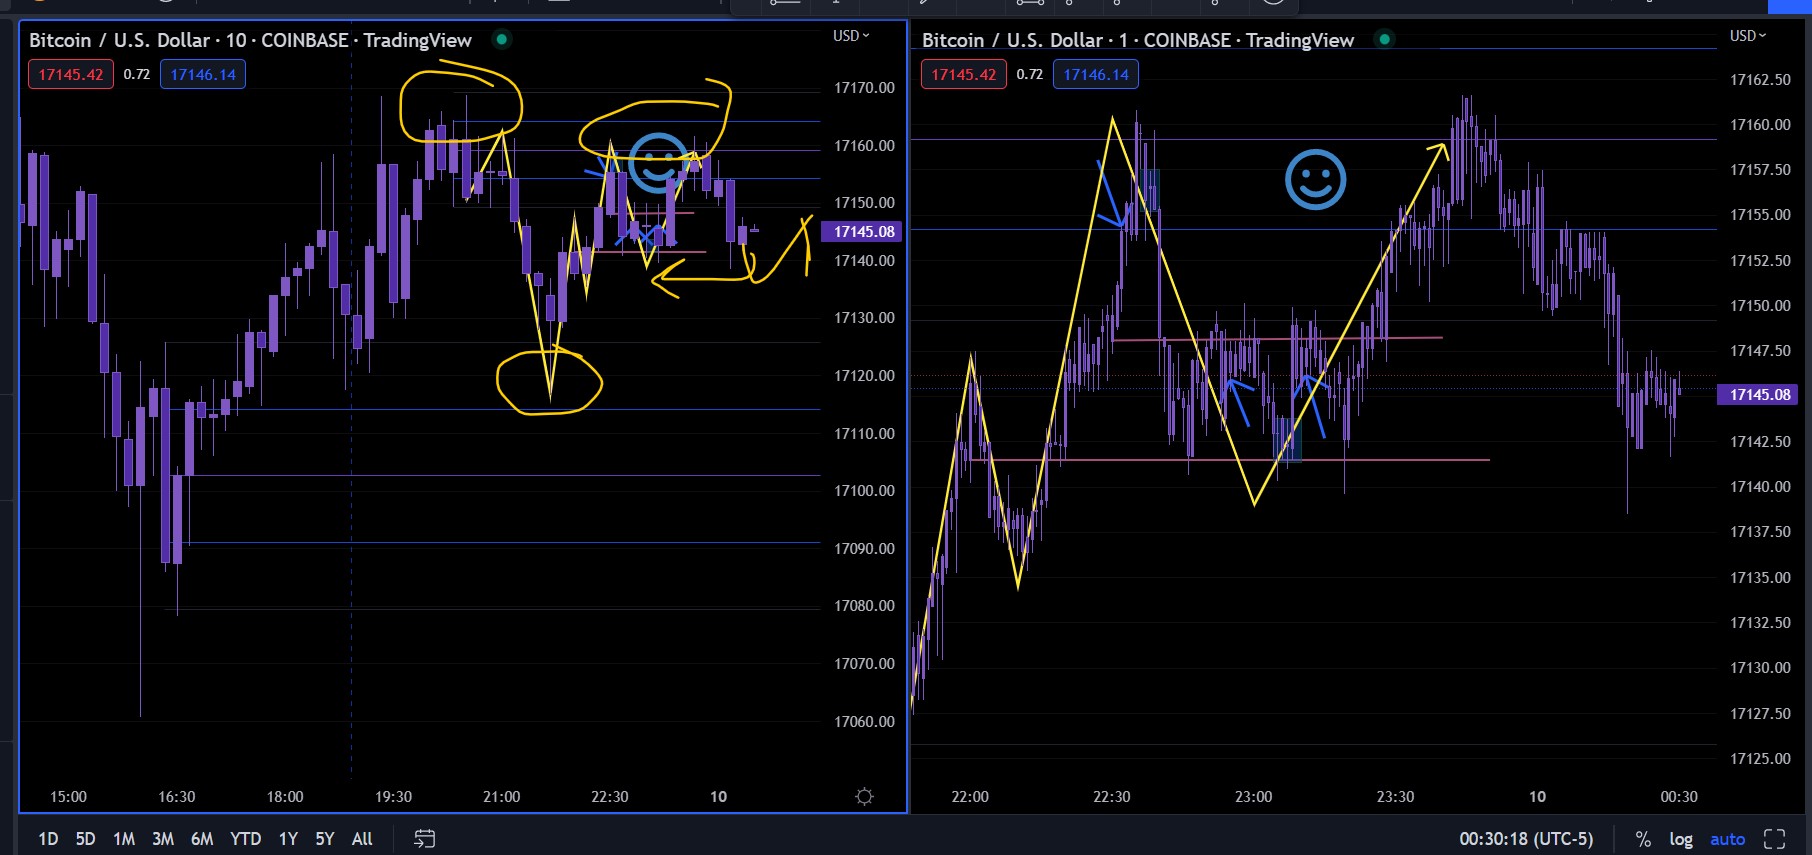Click the green market status dot on the 10-minute chart
This screenshot has width=1812, height=855.
tap(502, 40)
